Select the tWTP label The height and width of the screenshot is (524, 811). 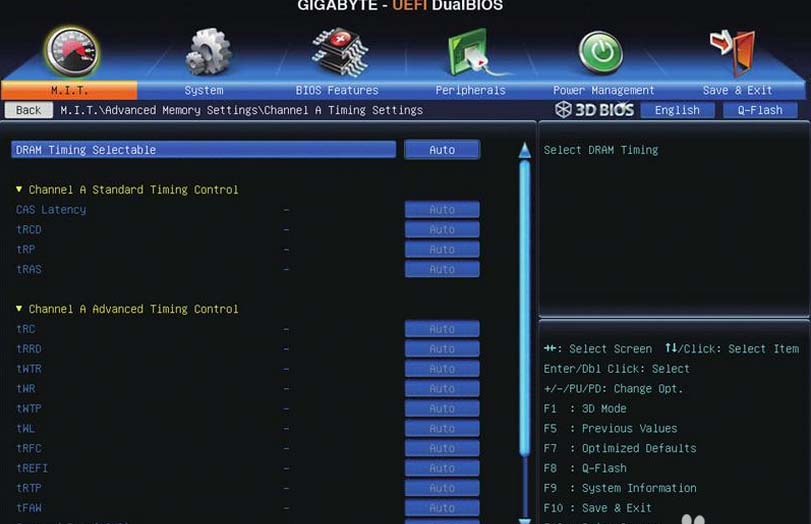pos(28,409)
